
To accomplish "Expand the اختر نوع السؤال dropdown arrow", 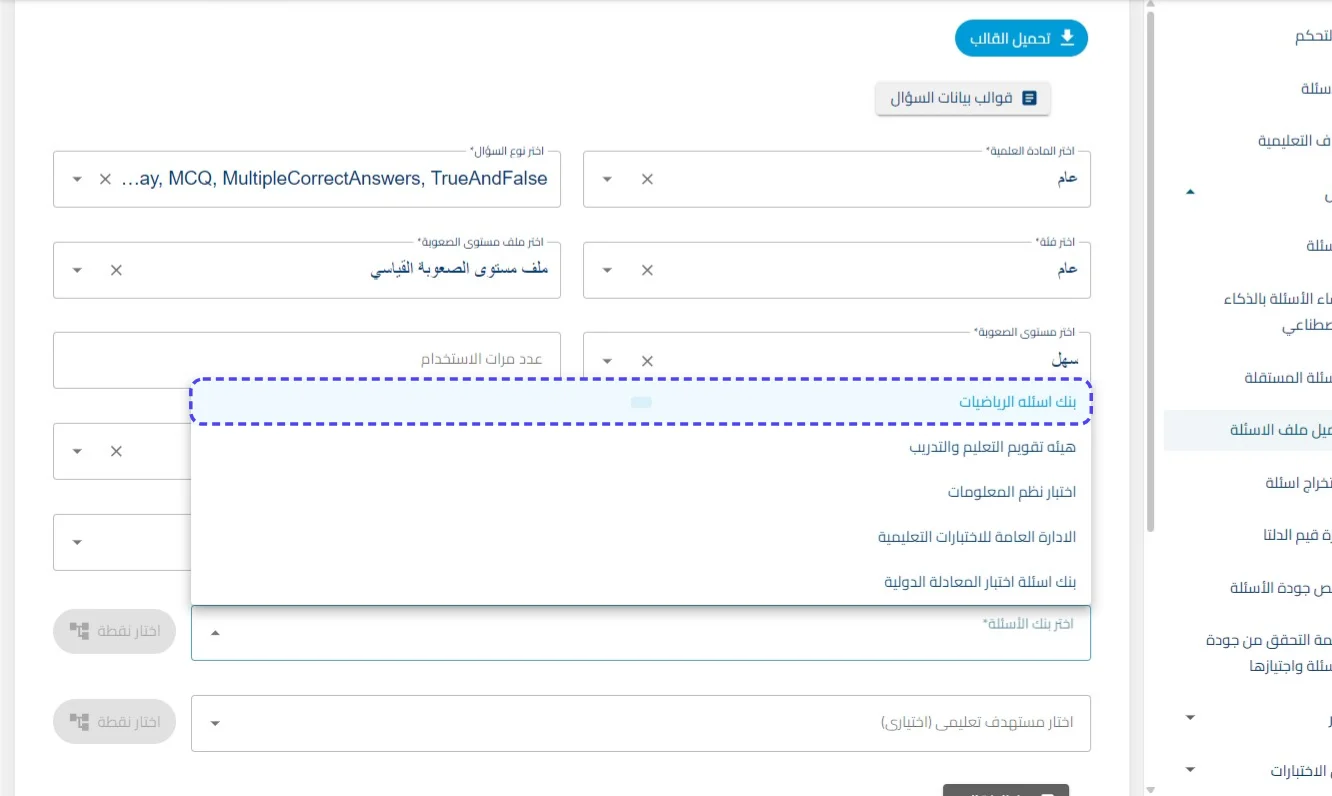I will [x=77, y=179].
